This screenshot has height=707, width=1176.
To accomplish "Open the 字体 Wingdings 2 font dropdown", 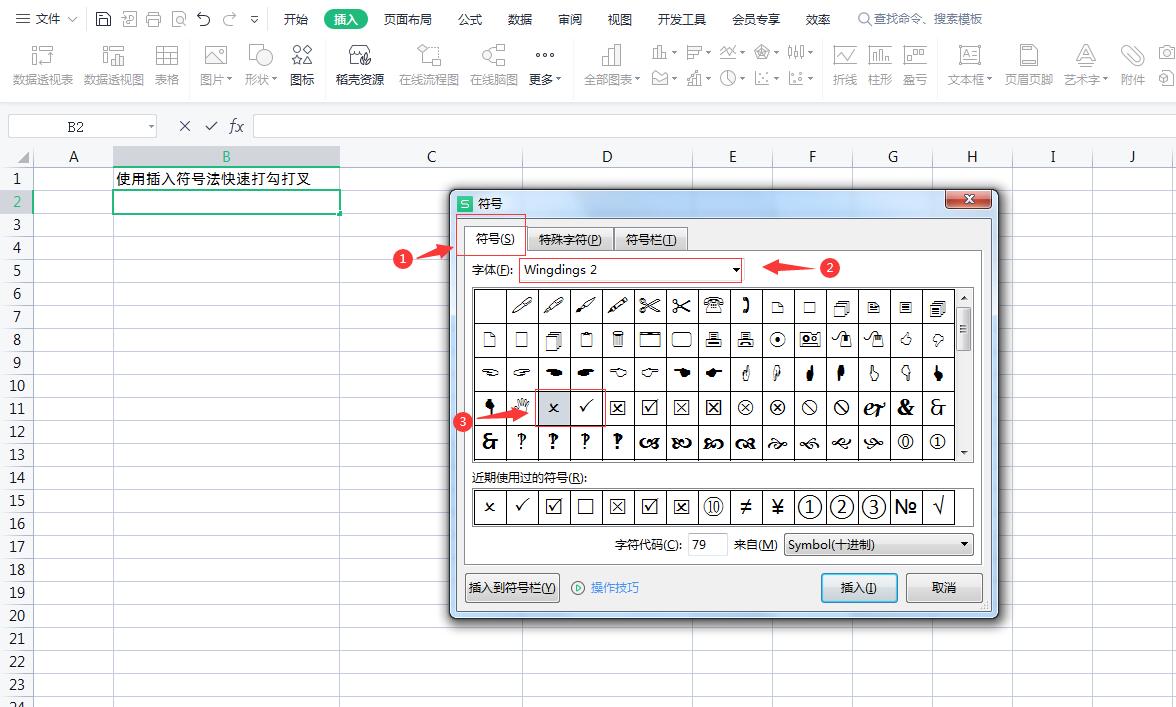I will coord(736,270).
